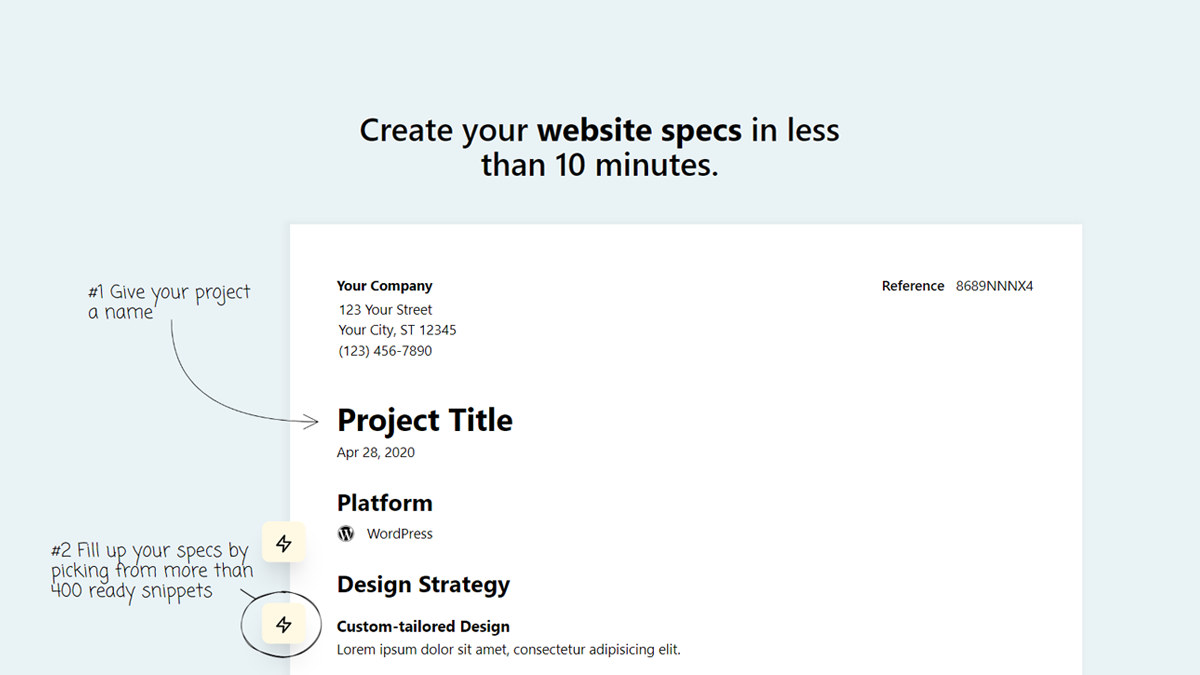Edit the Project Title heading
Image resolution: width=1200 pixels, height=675 pixels.
pyautogui.click(x=425, y=420)
